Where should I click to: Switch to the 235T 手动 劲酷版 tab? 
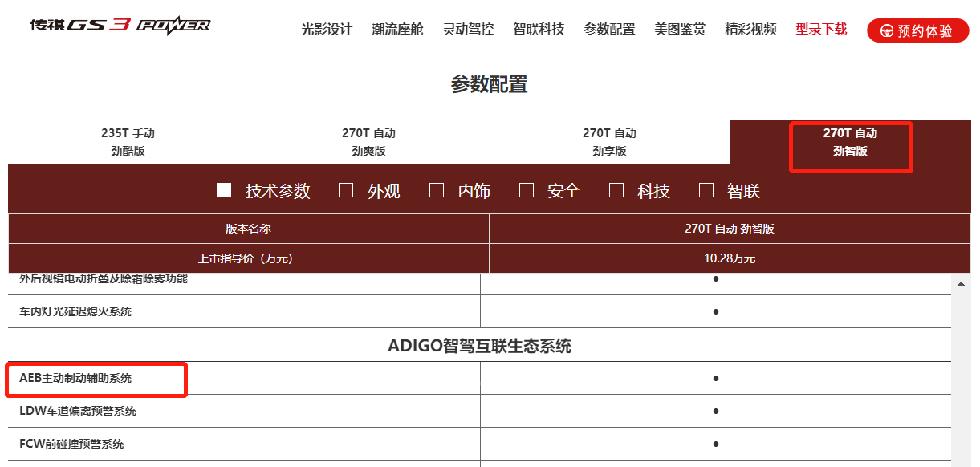click(128, 142)
